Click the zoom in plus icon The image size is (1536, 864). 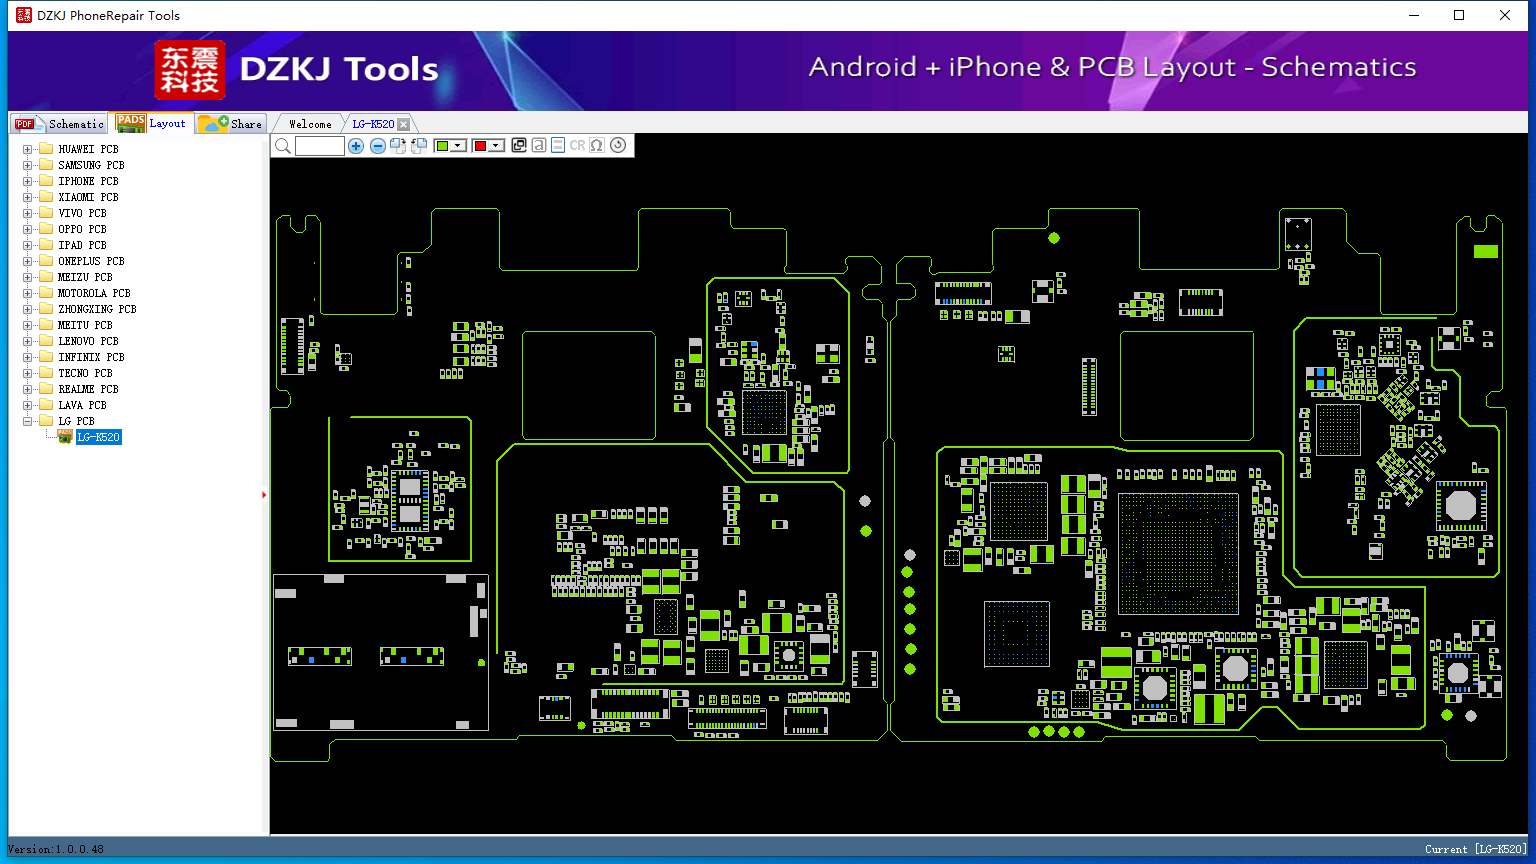coord(356,146)
